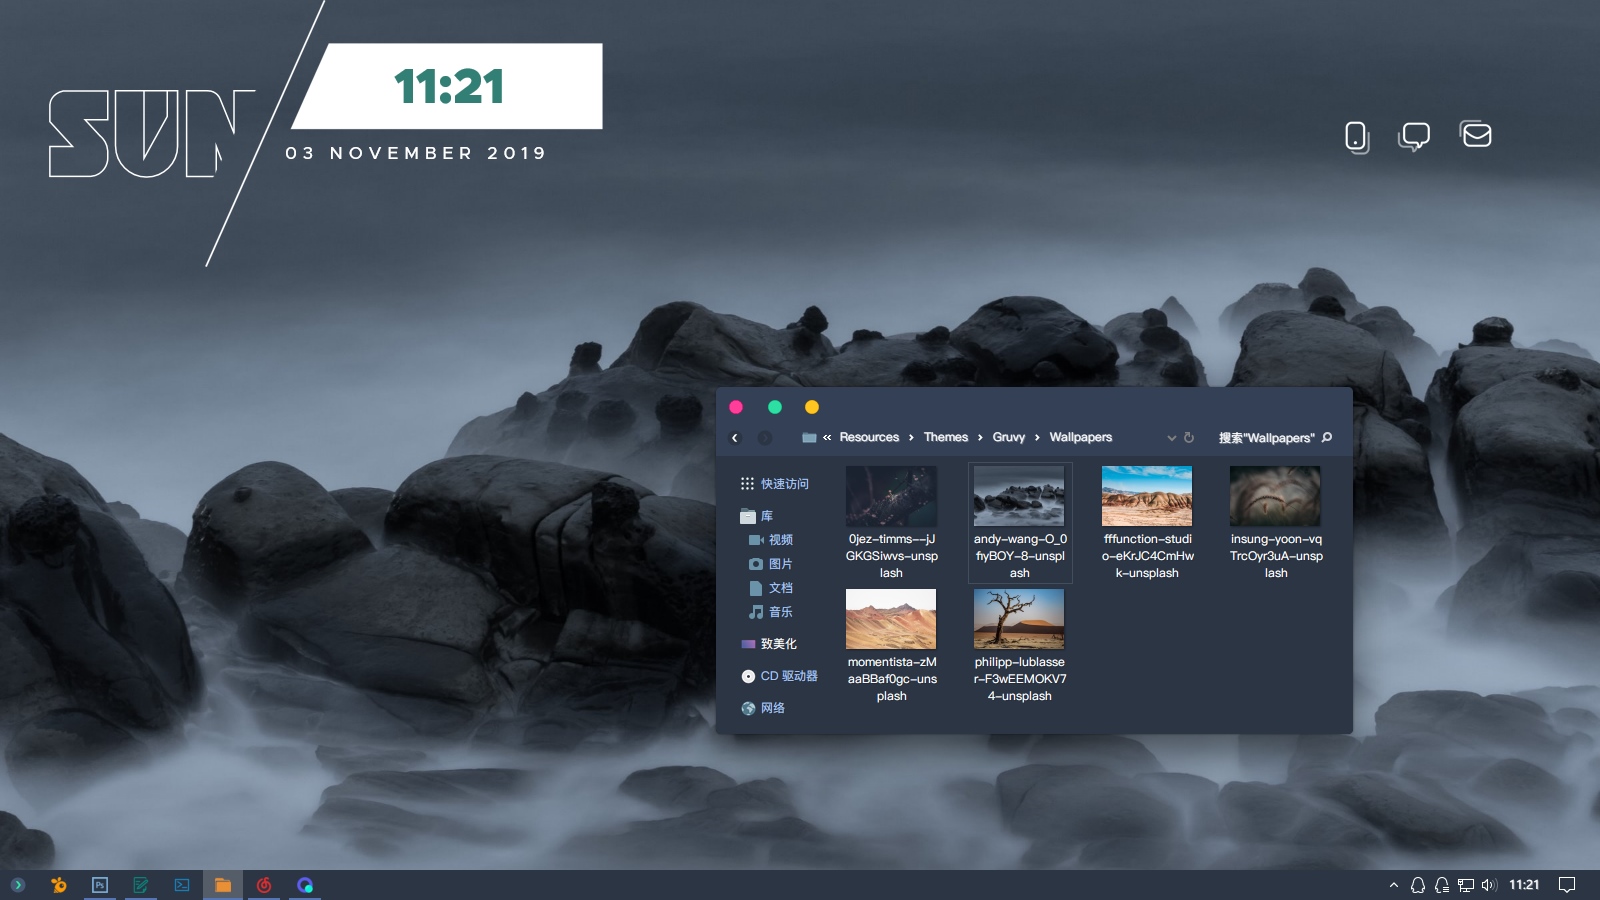The image size is (1600, 900).
Task: Navigate to Gruvy in the breadcrumb
Action: tap(1009, 438)
